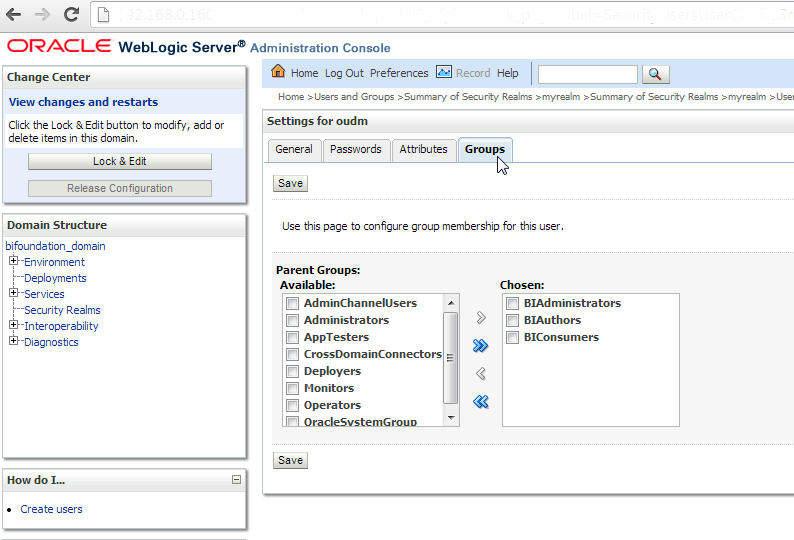Click the Release Configuration button

click(120, 188)
